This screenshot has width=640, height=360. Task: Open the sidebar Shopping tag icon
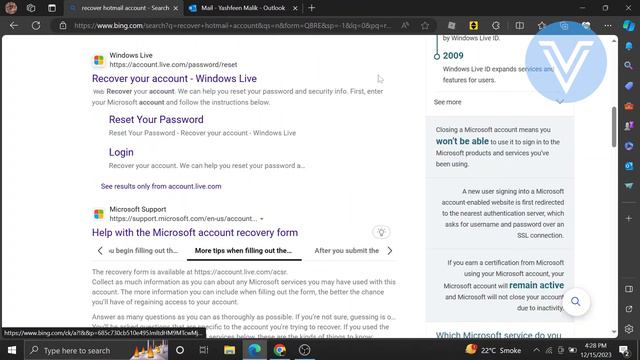click(x=629, y=86)
